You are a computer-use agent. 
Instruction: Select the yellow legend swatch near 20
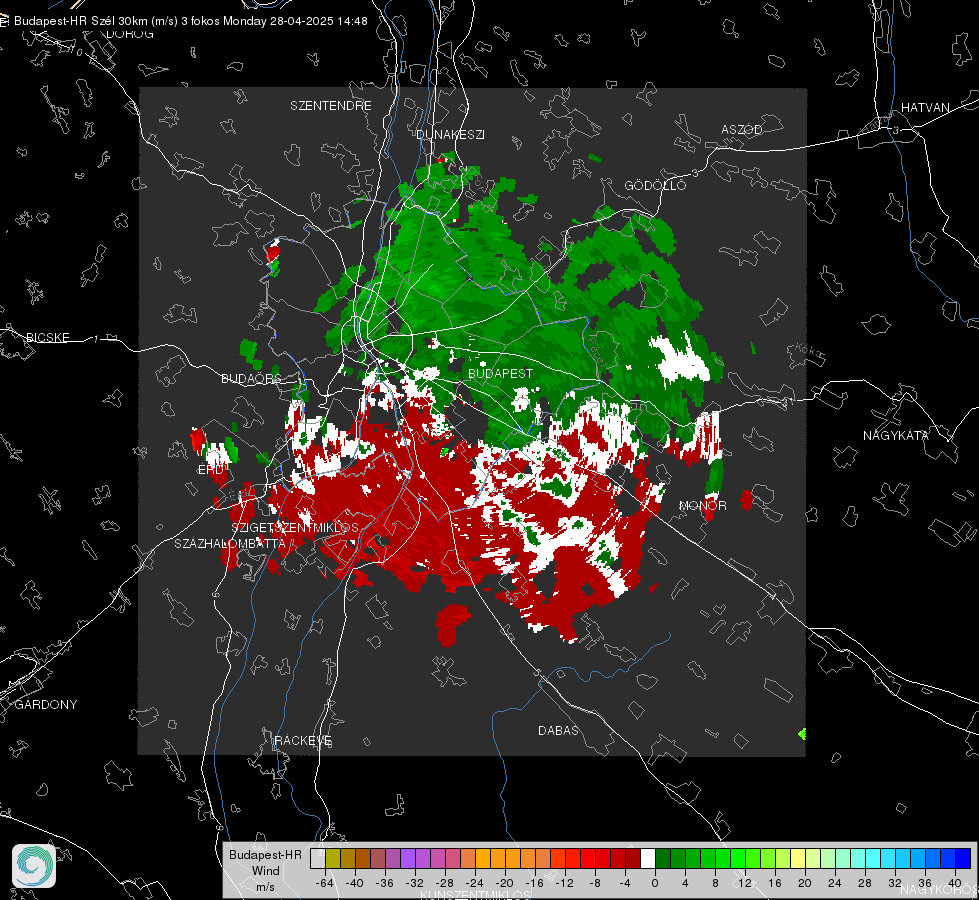click(x=798, y=859)
